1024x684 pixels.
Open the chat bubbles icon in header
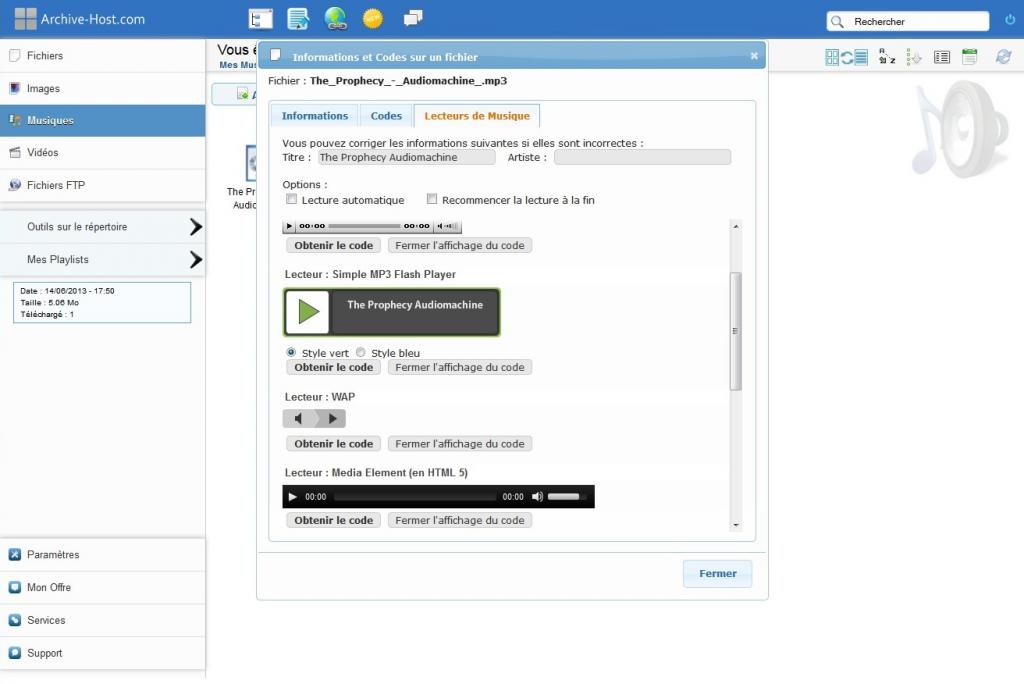pos(412,19)
